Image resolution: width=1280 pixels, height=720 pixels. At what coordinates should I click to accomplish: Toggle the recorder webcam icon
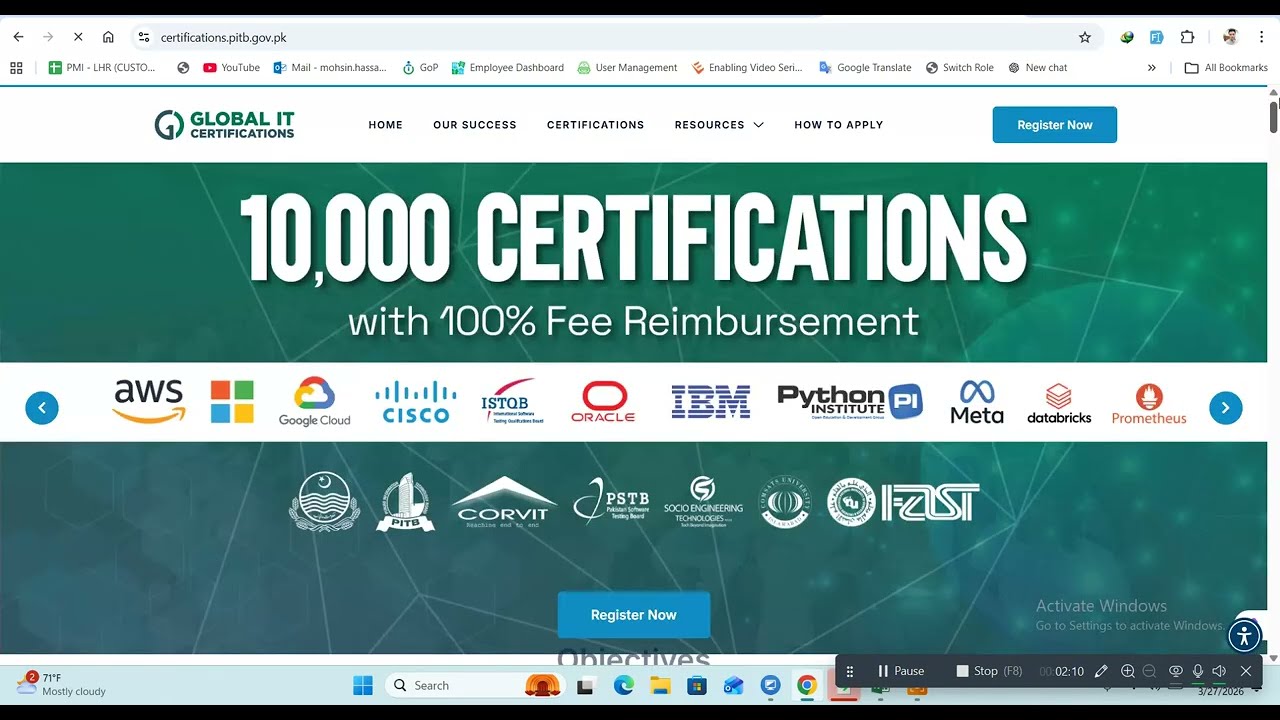[1176, 671]
